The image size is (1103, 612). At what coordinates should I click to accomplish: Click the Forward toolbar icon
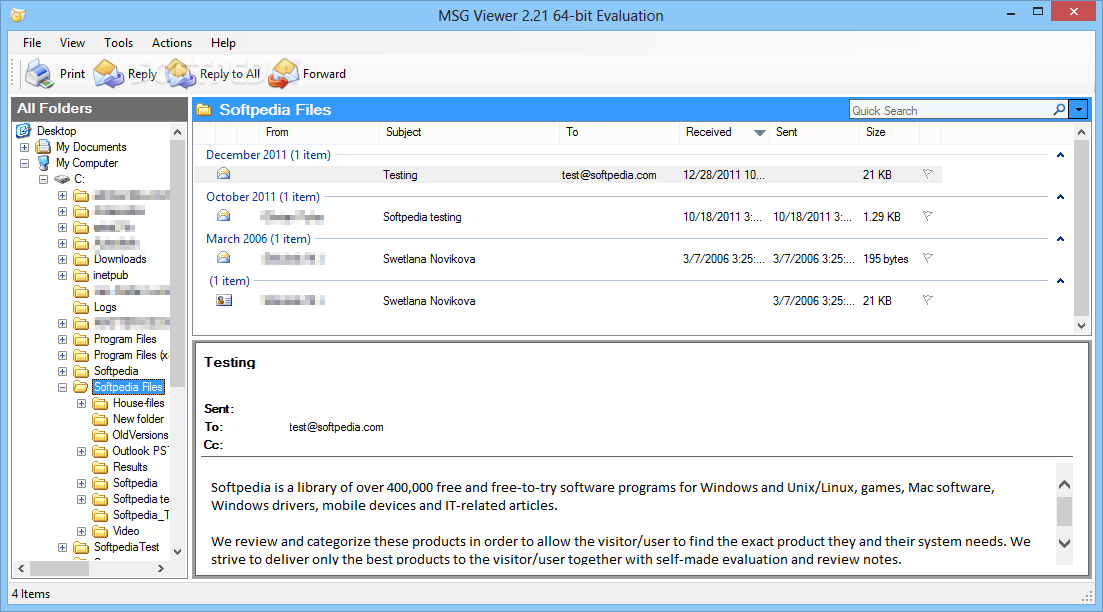pyautogui.click(x=284, y=73)
